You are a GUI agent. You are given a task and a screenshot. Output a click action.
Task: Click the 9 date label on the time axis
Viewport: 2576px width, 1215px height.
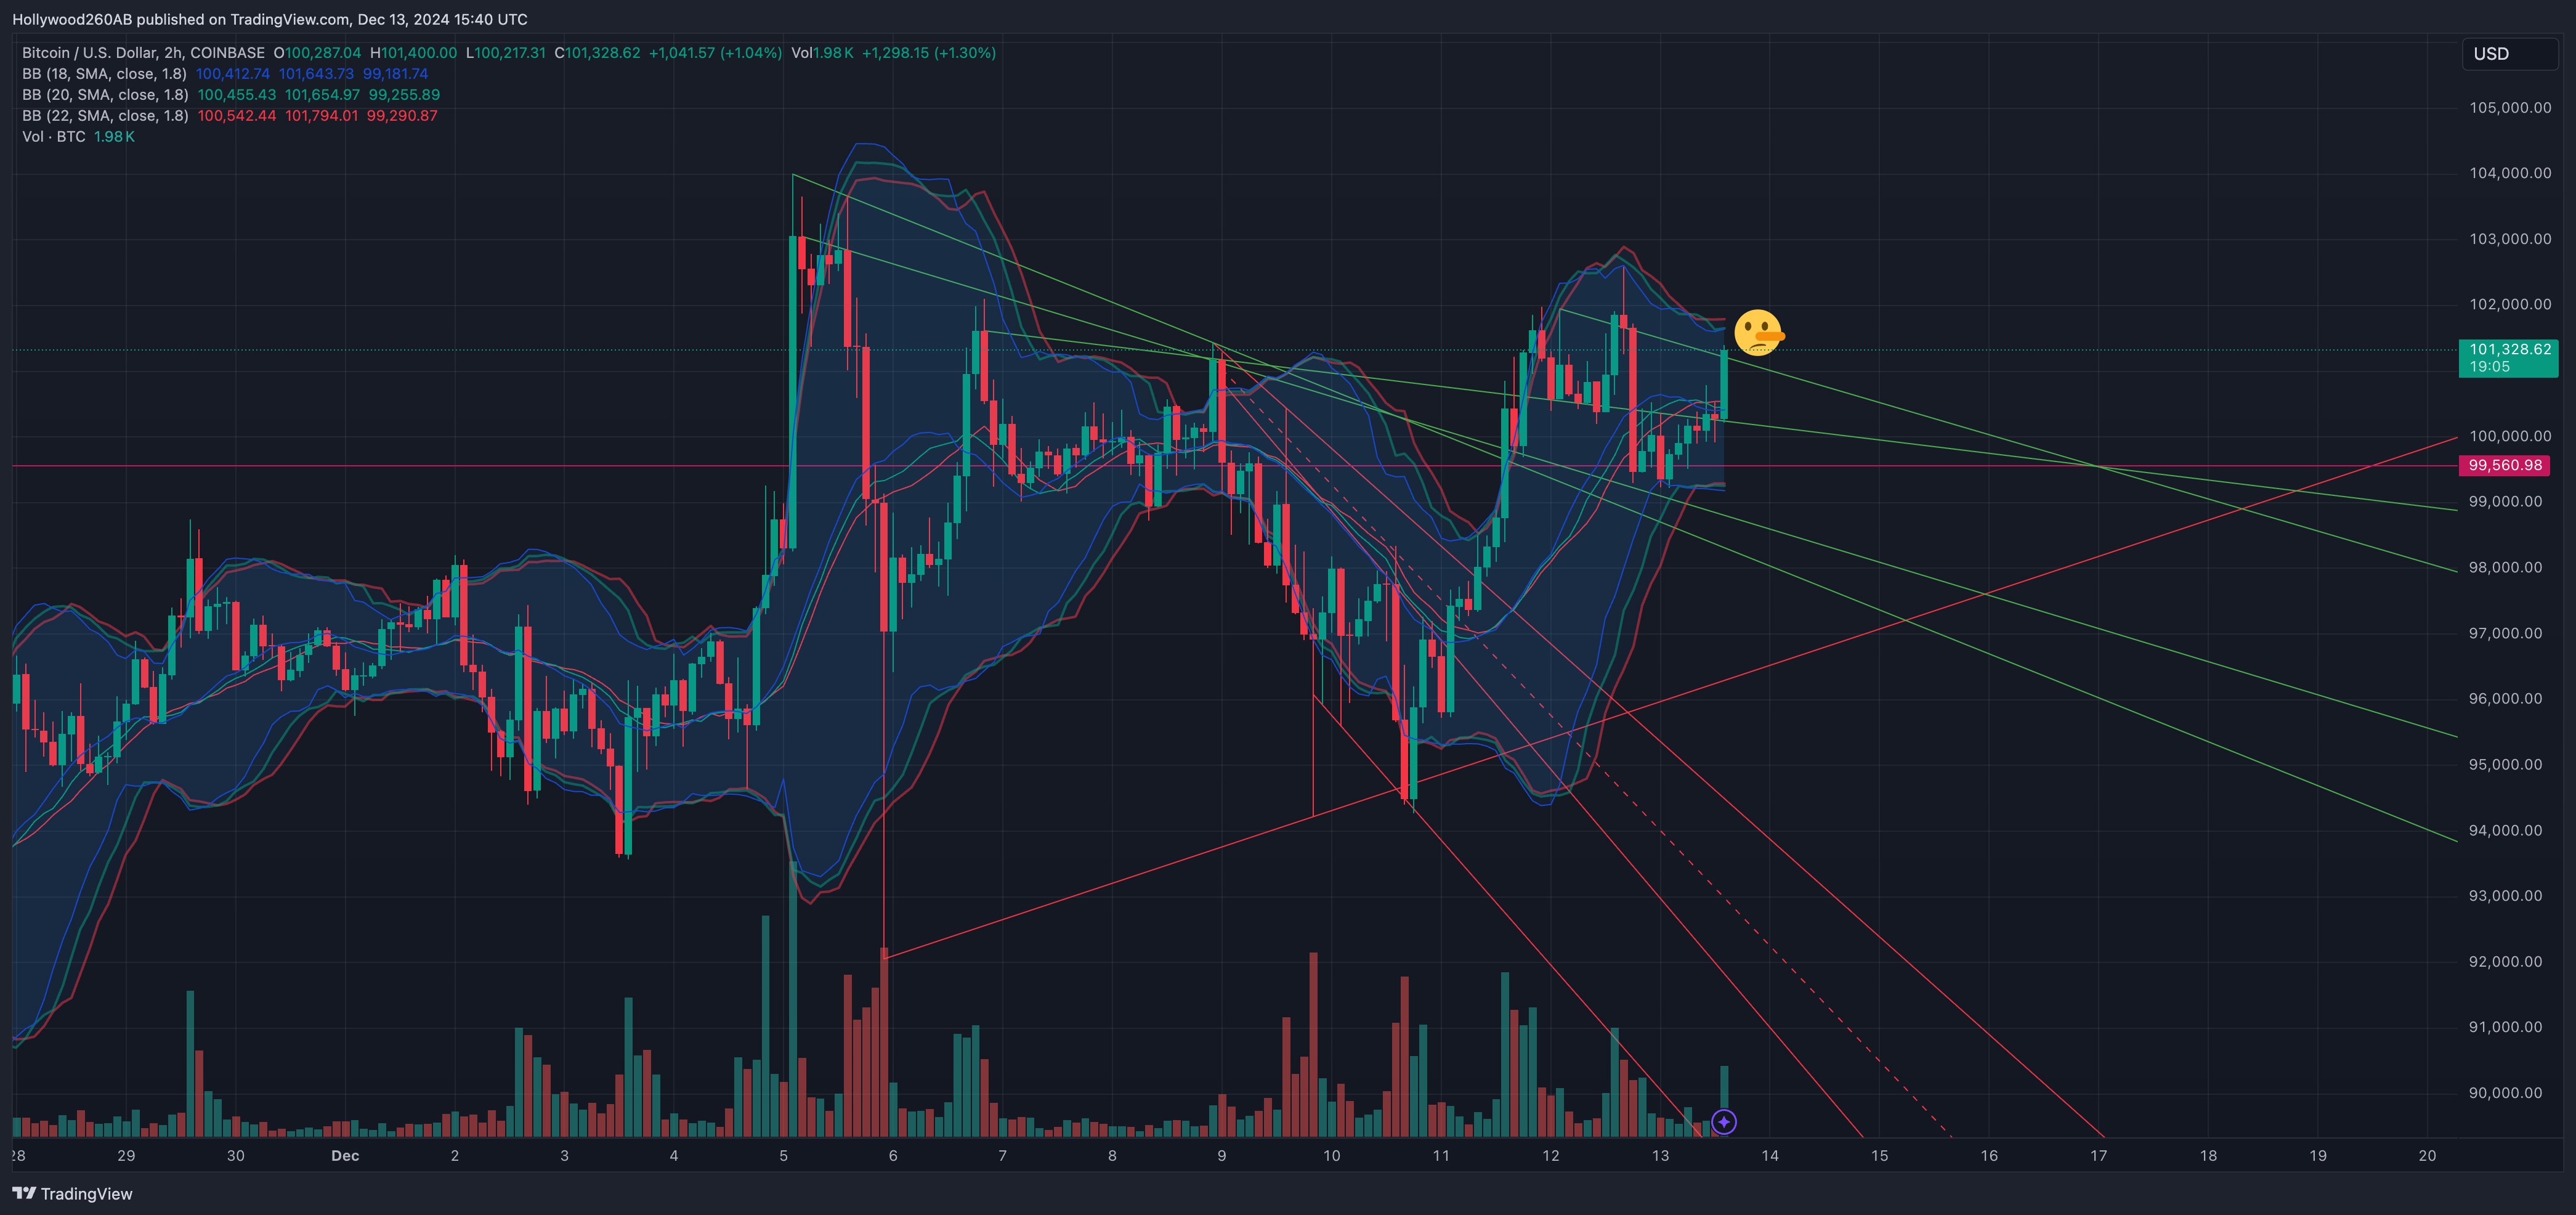[1222, 1156]
